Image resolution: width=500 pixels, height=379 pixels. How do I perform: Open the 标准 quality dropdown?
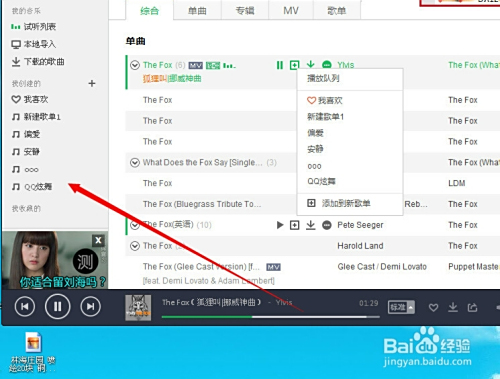[x=401, y=307]
